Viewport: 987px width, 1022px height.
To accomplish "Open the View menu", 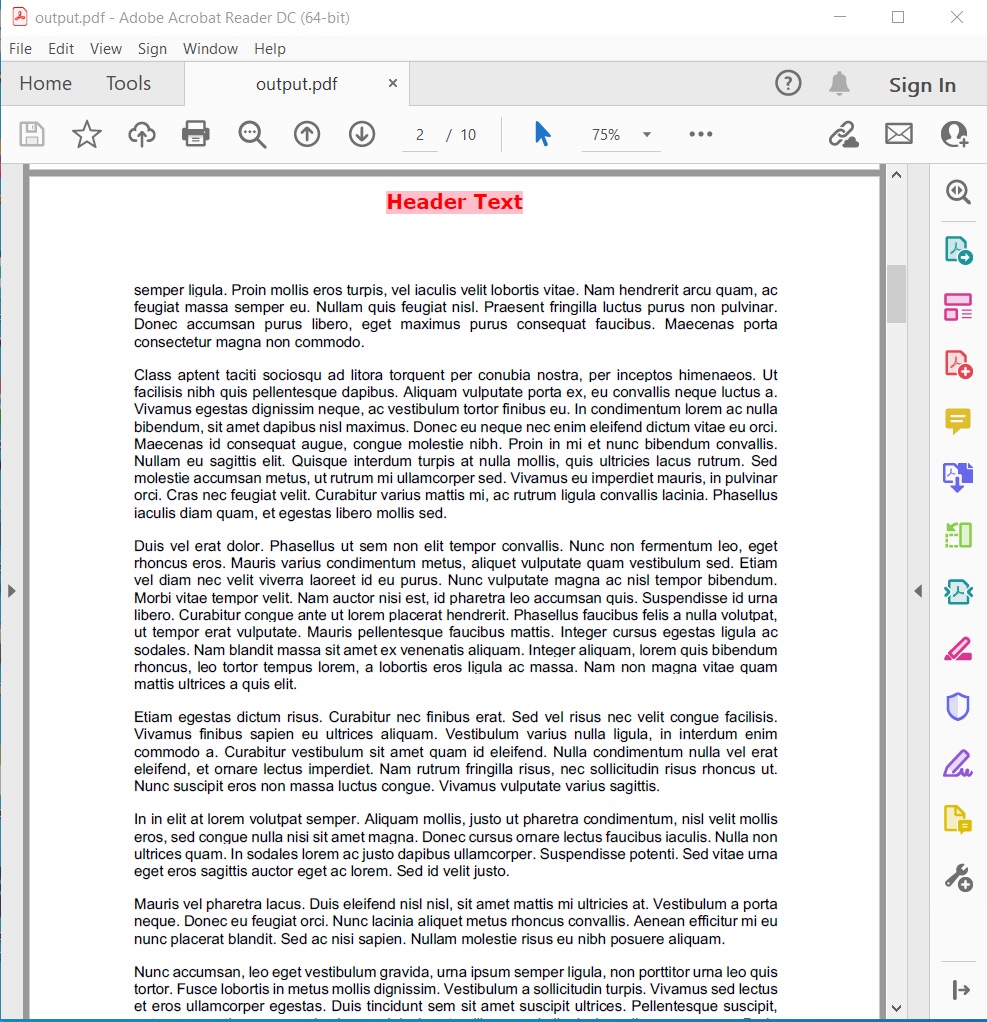I will pos(105,48).
